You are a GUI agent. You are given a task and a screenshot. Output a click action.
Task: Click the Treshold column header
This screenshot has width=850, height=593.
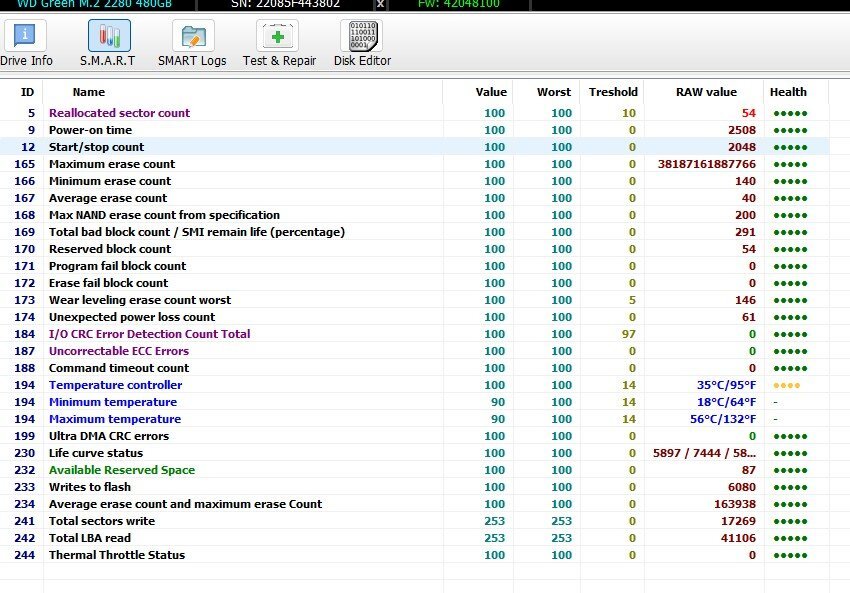613,92
